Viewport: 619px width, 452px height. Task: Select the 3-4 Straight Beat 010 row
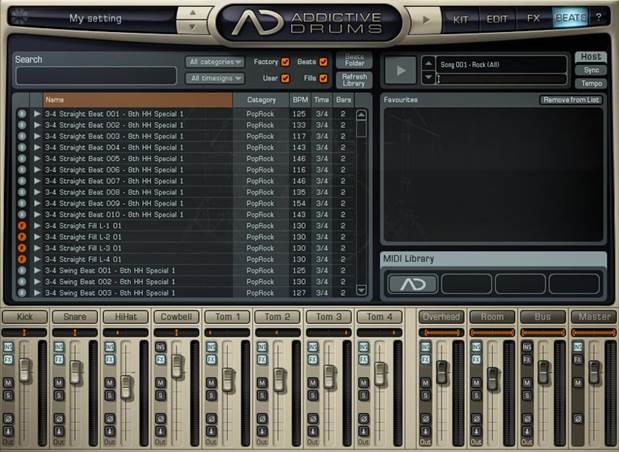pyautogui.click(x=186, y=214)
